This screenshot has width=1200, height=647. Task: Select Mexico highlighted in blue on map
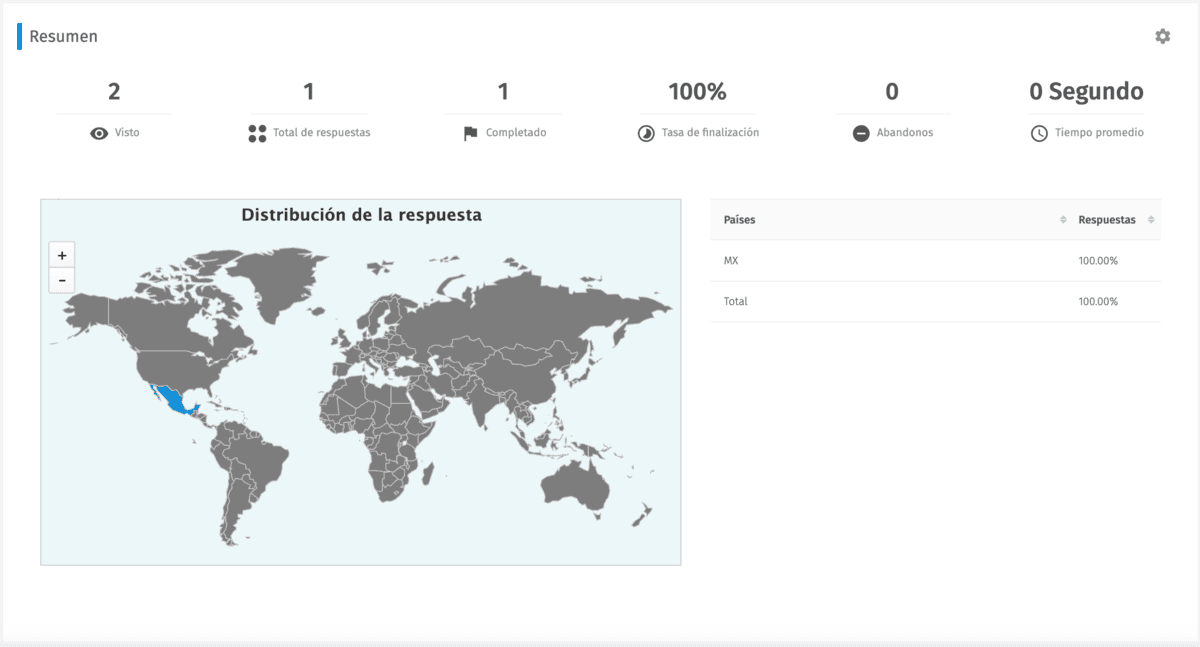pos(177,402)
